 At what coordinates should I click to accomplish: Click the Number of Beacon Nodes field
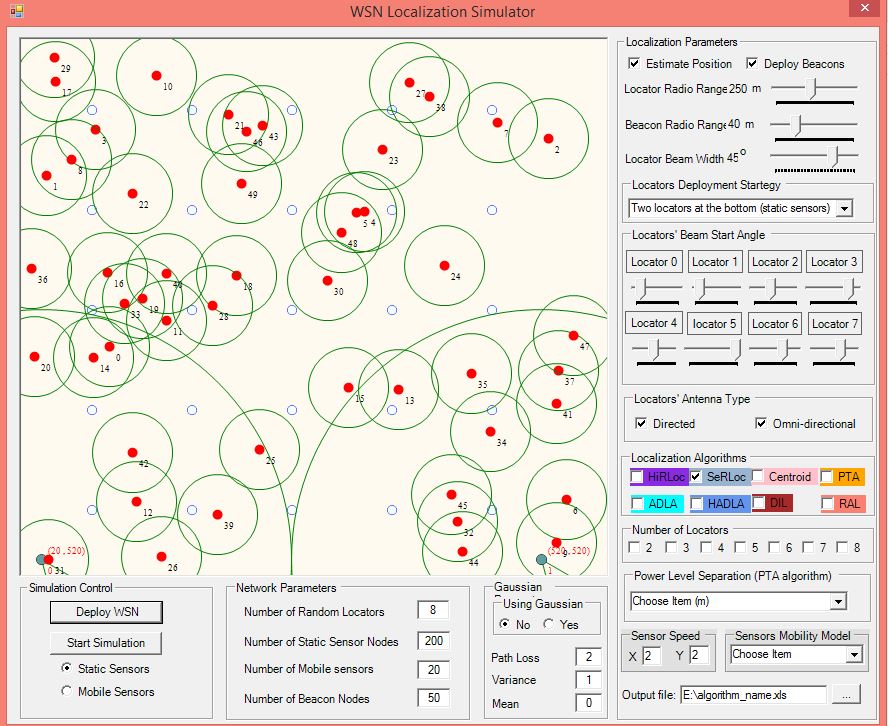pyautogui.click(x=433, y=698)
